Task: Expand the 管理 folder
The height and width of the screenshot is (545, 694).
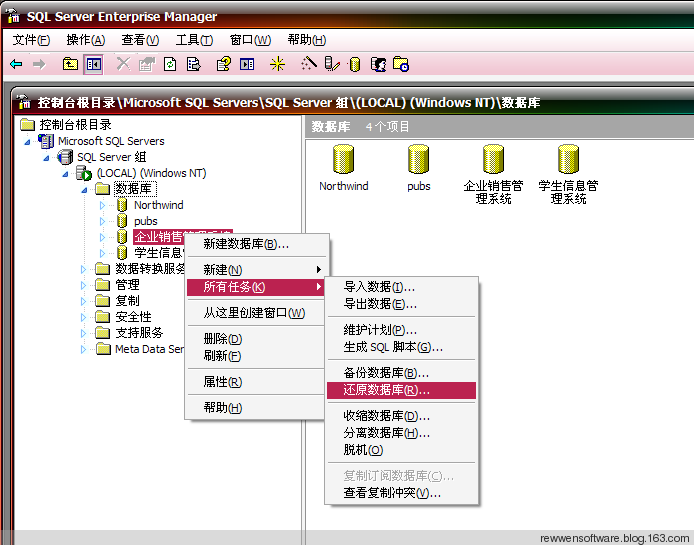Action: coord(83,285)
